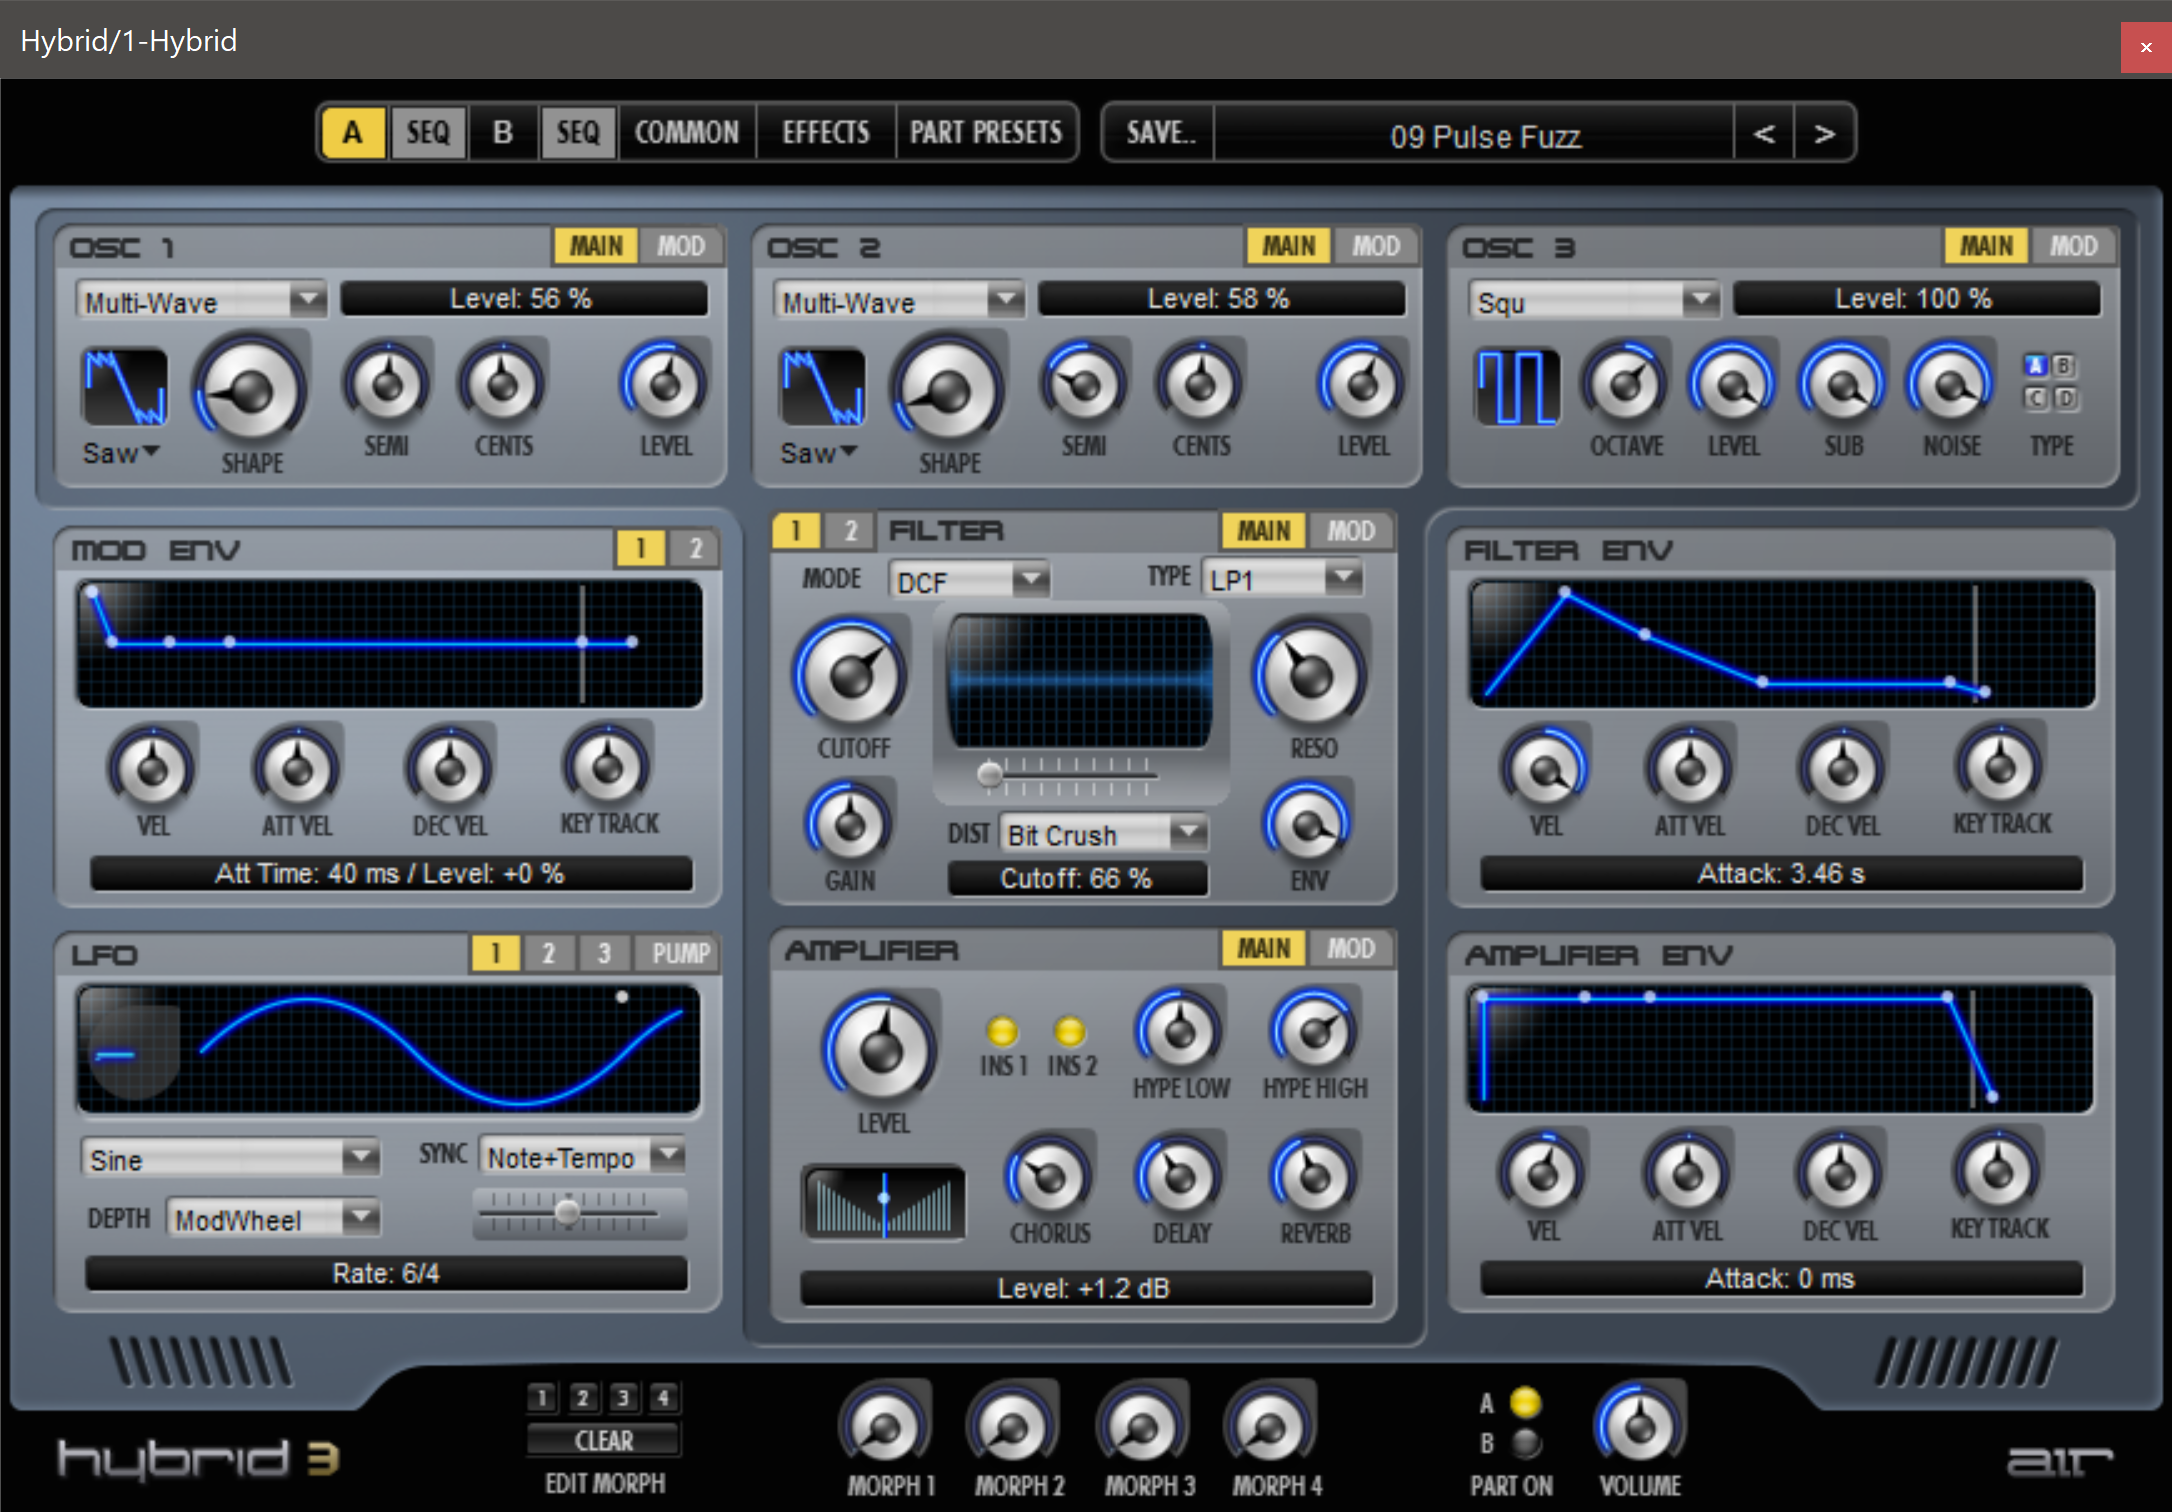Click the OSC 1 SEMI knob

[386, 383]
